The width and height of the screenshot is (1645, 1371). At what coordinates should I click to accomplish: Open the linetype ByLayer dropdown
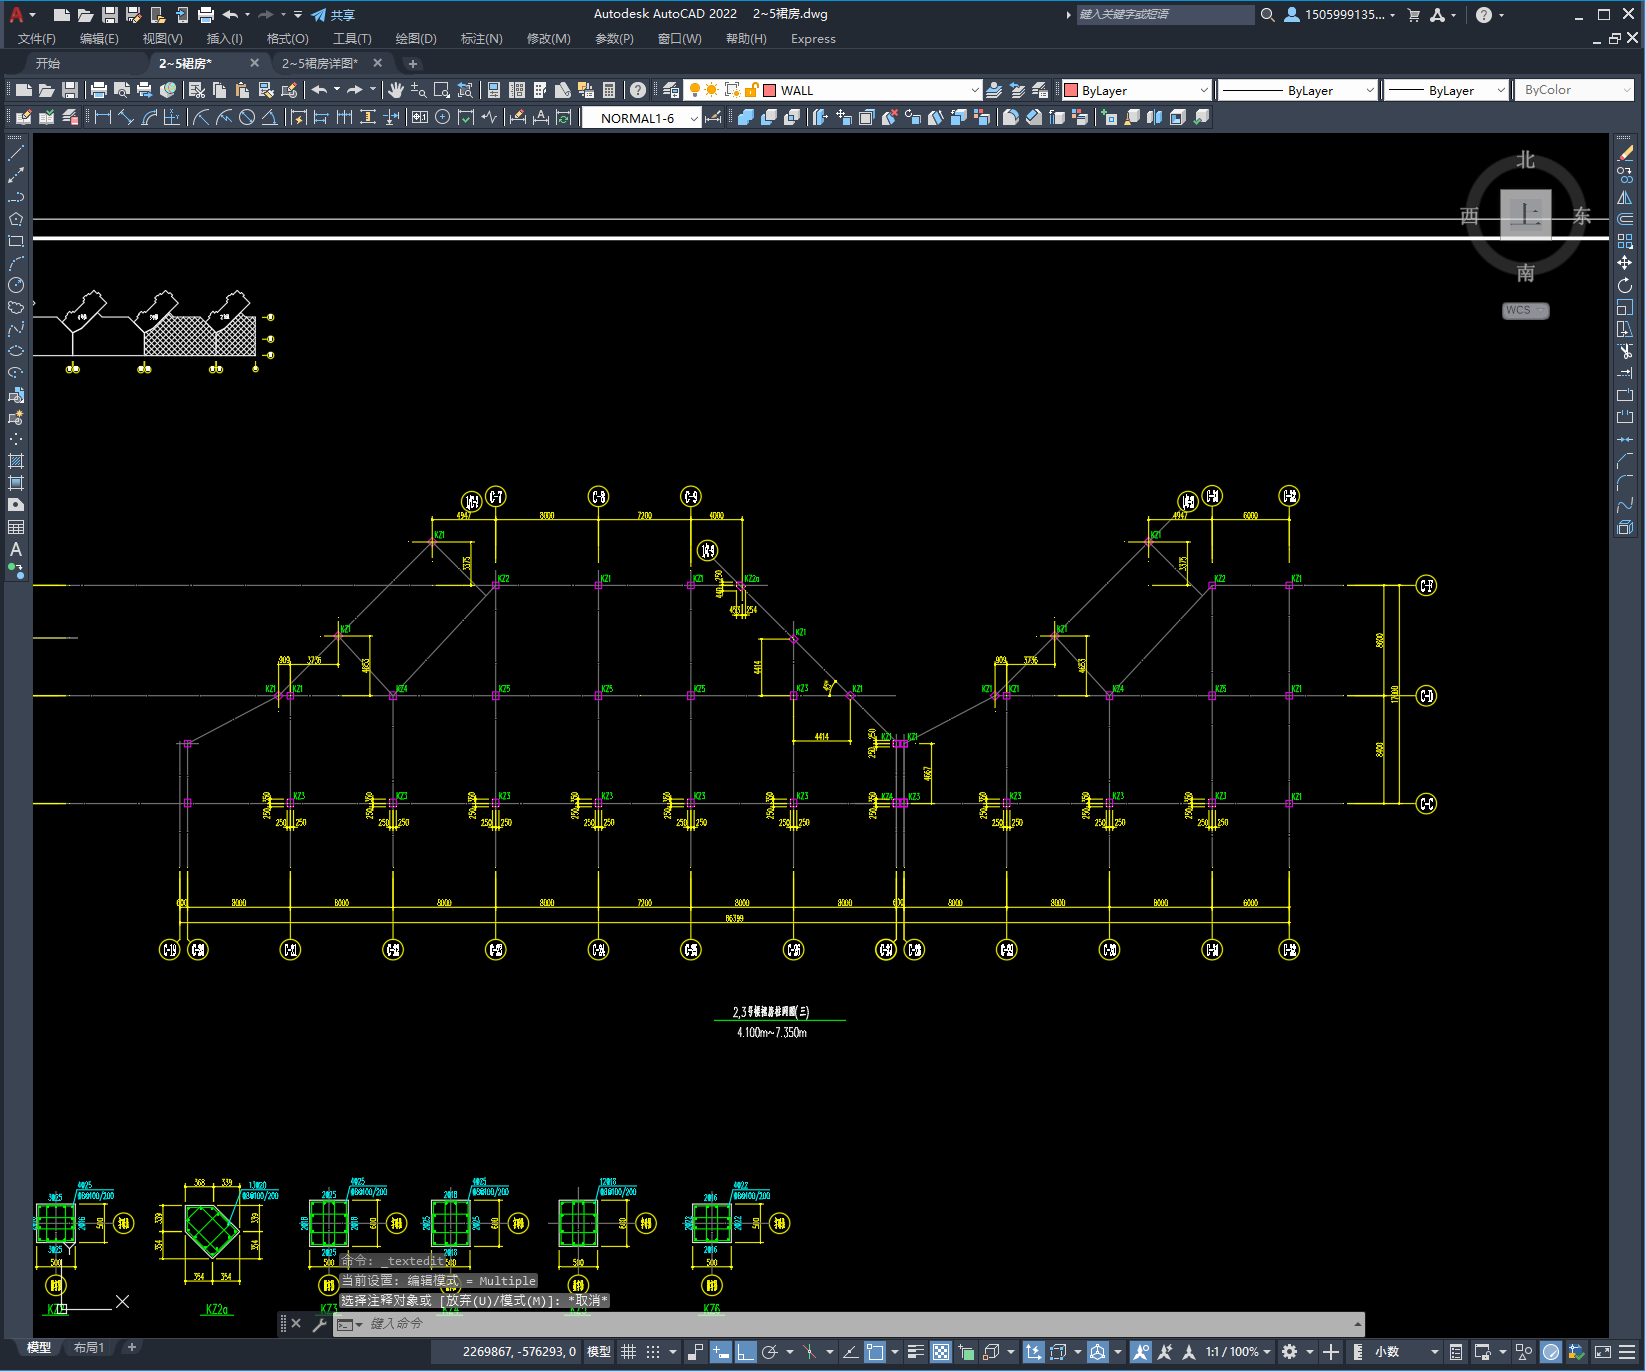(1370, 90)
